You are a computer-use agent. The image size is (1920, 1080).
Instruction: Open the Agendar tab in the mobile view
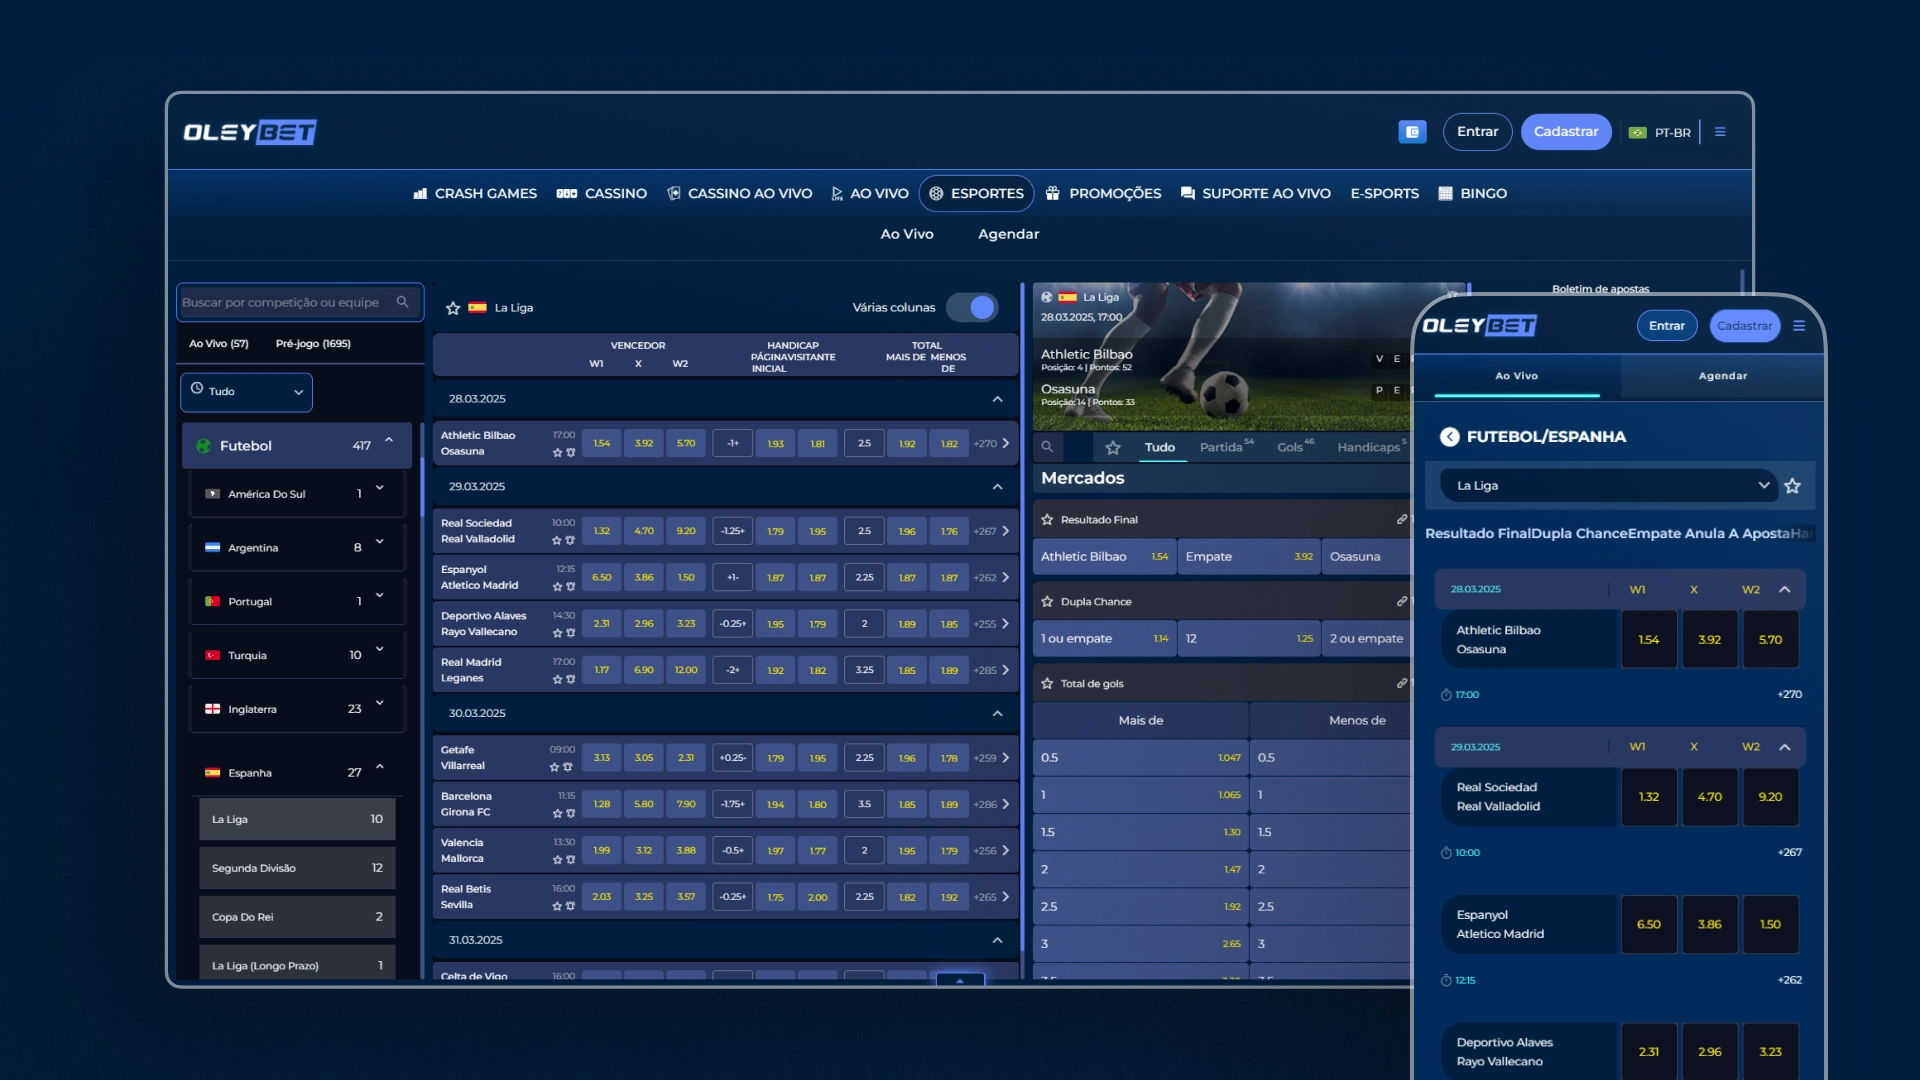pos(1722,376)
